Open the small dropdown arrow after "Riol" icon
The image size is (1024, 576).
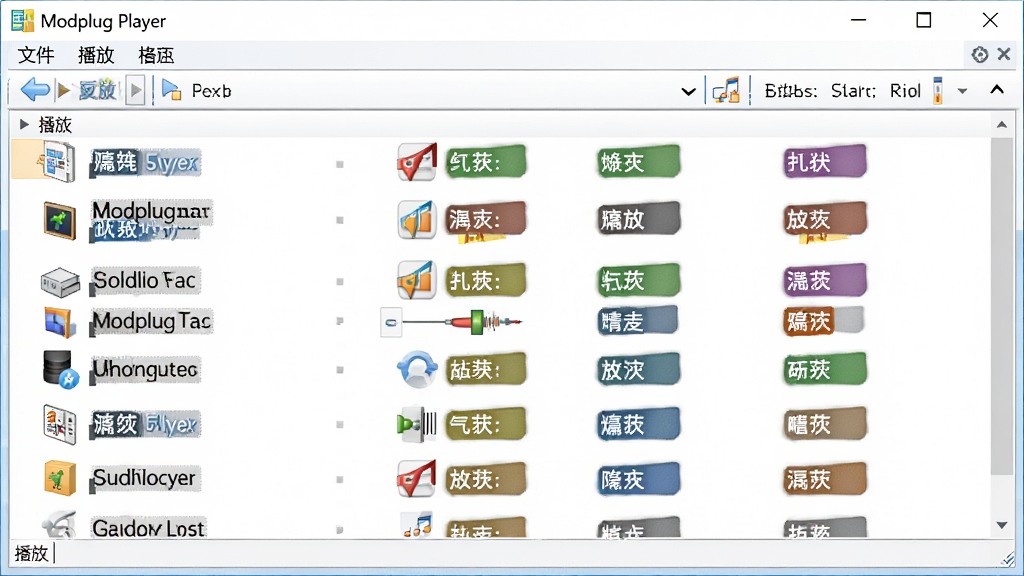click(962, 91)
